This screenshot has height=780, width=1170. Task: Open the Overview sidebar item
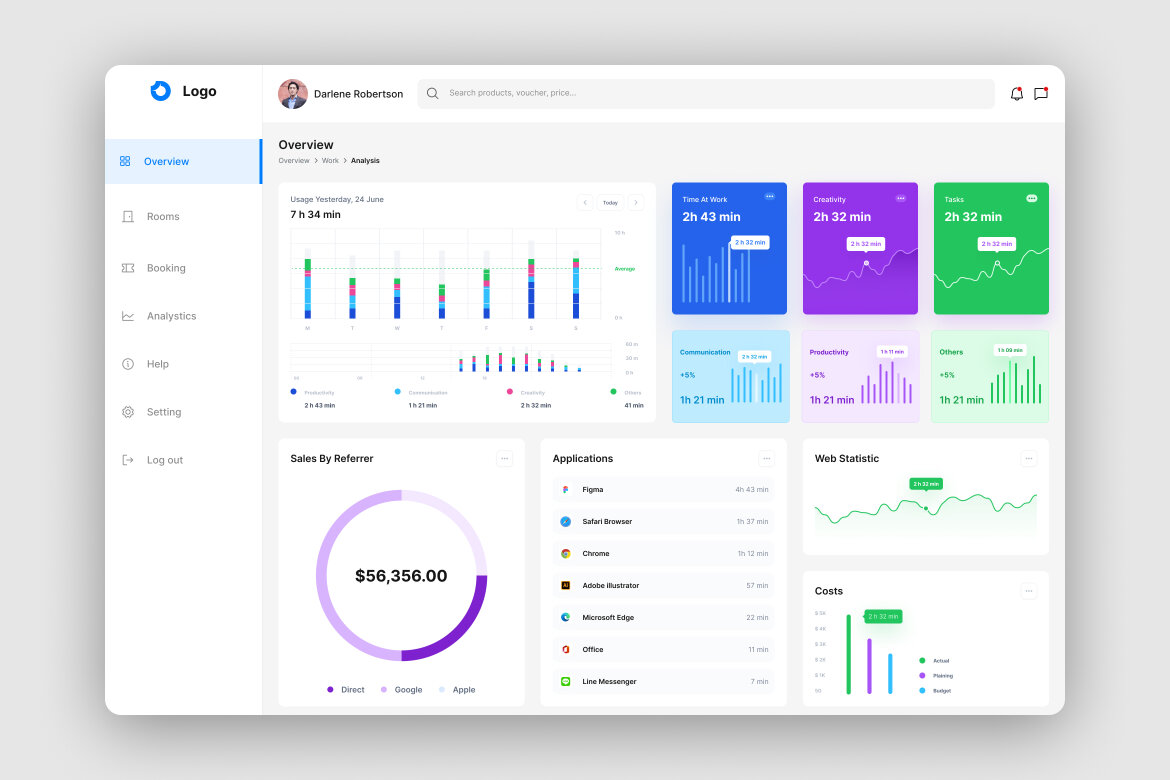coord(184,161)
